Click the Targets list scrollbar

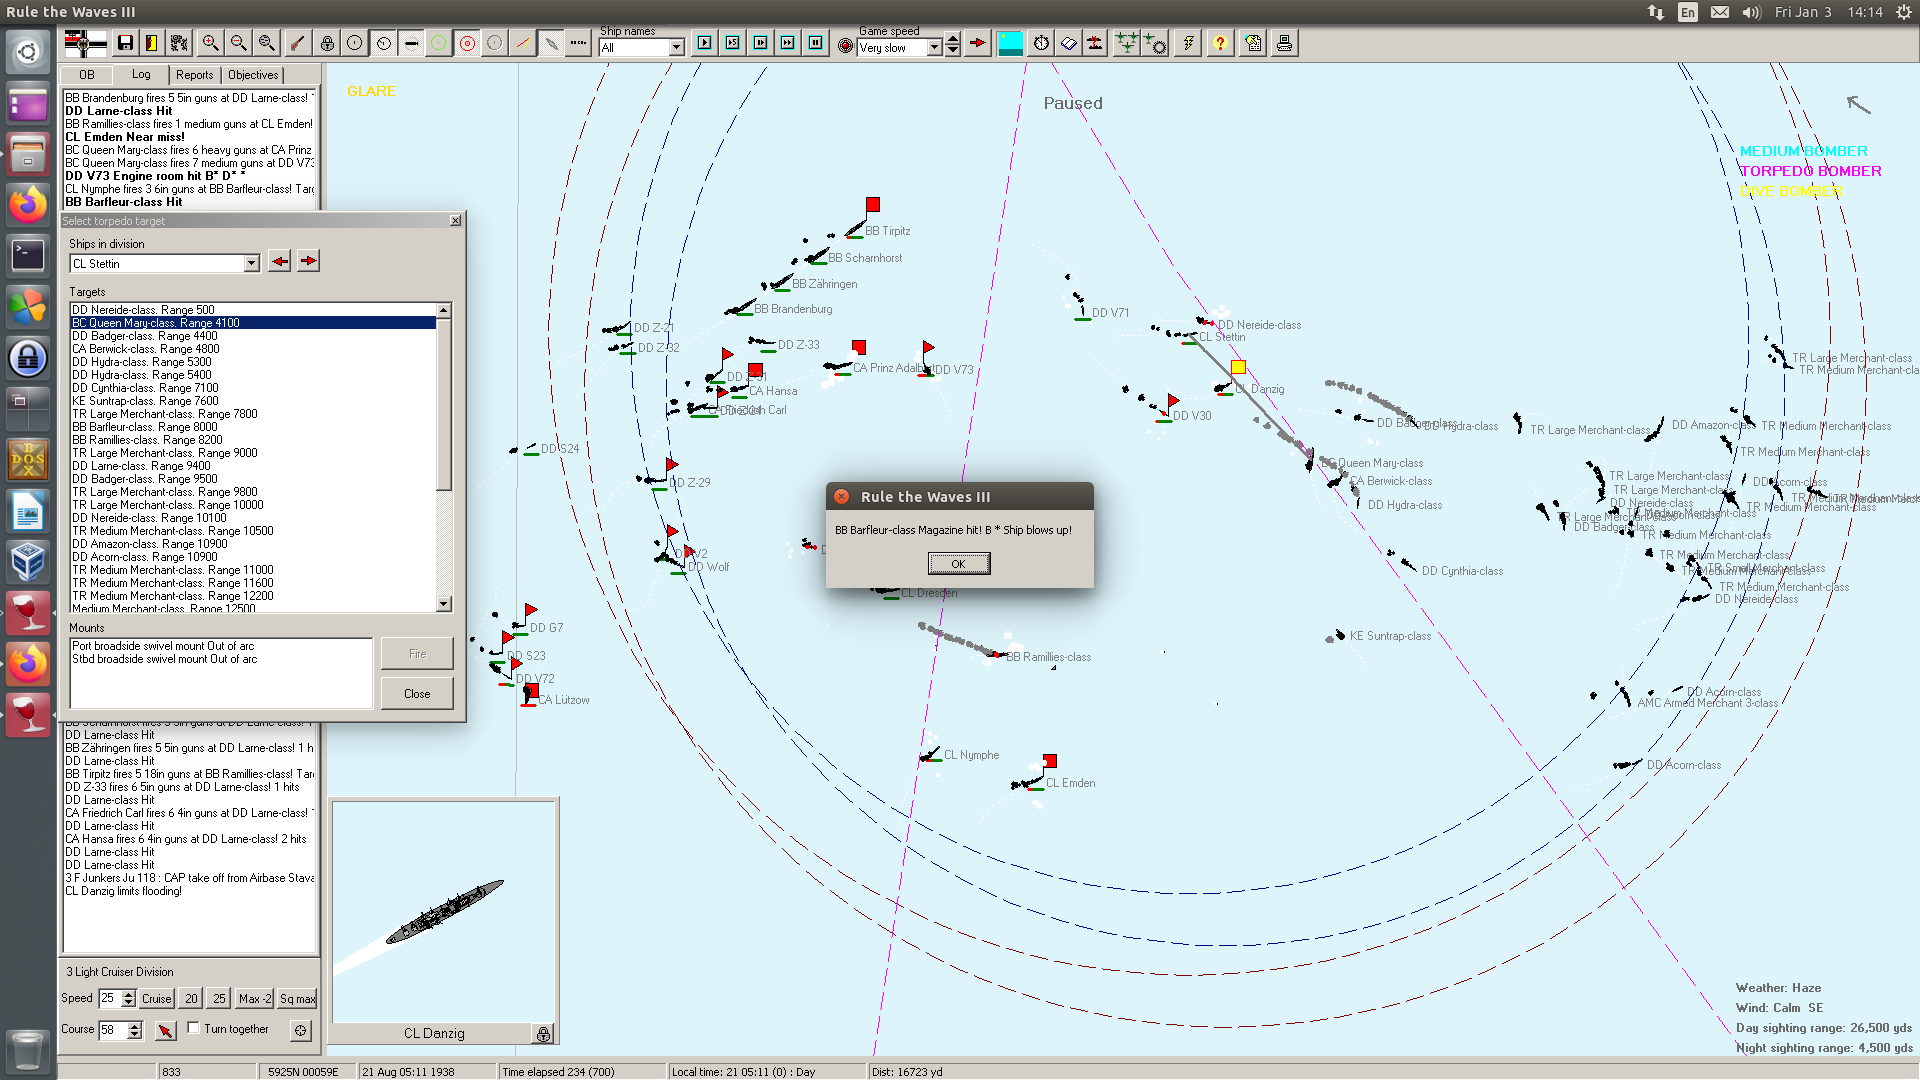coord(444,457)
